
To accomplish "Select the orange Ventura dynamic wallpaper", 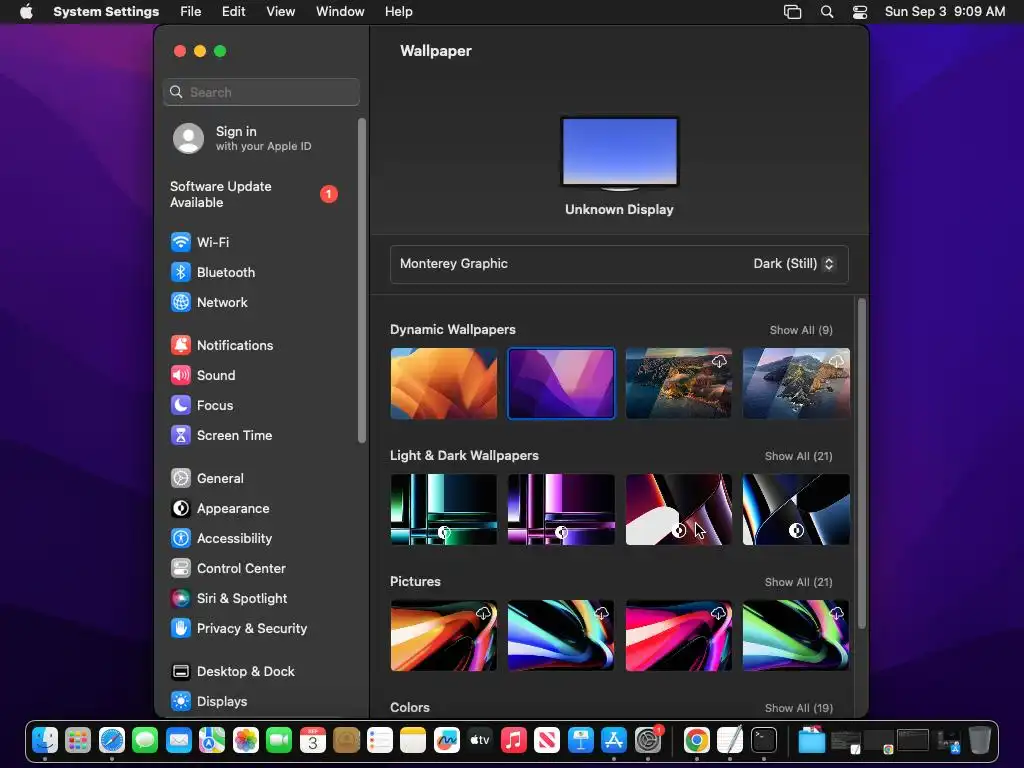I will pos(443,383).
